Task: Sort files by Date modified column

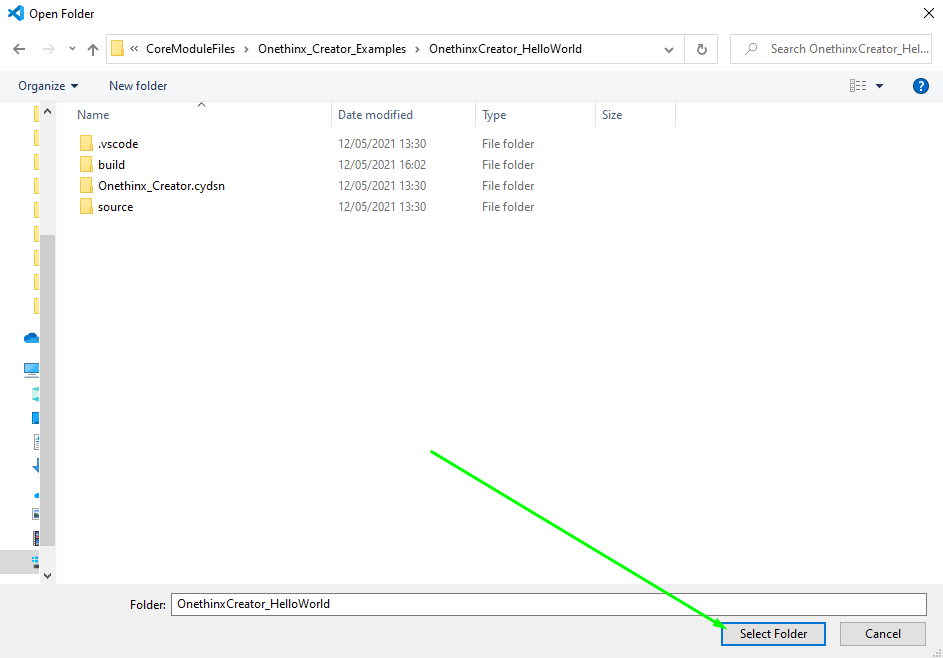Action: tap(375, 115)
